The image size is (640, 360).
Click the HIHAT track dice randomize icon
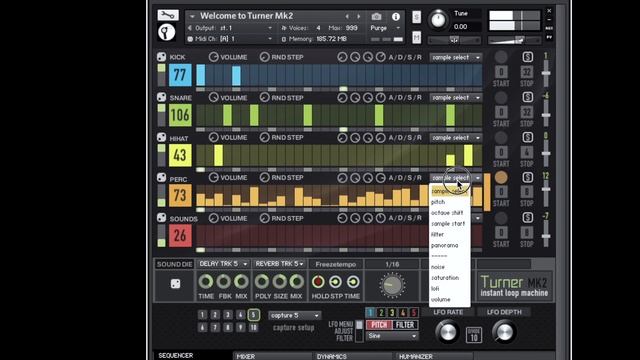pyautogui.click(x=161, y=138)
